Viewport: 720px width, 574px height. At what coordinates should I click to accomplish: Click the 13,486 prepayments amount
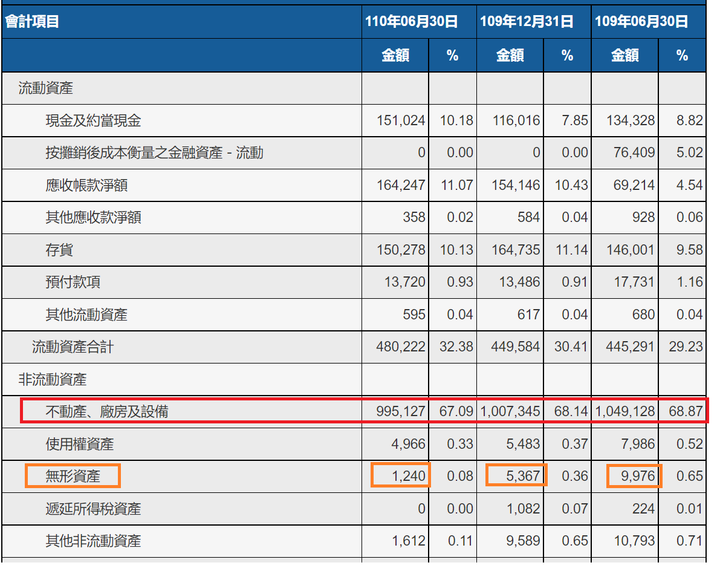pos(520,282)
